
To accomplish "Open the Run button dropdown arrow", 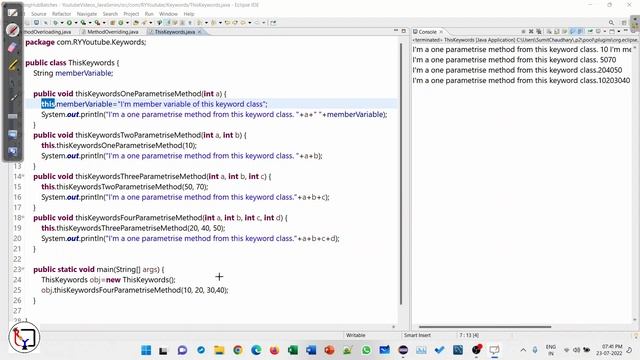I will [76, 22].
